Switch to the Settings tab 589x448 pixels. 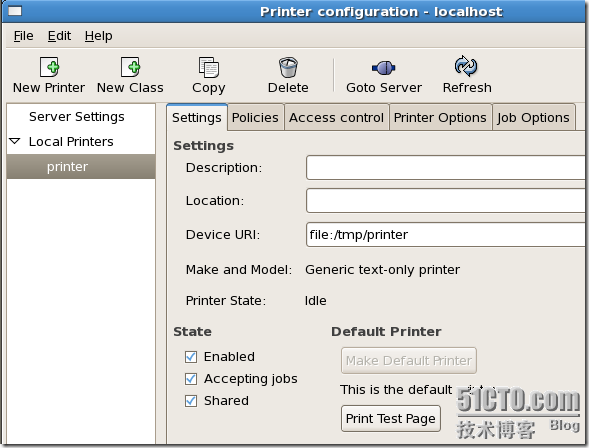[x=196, y=118]
